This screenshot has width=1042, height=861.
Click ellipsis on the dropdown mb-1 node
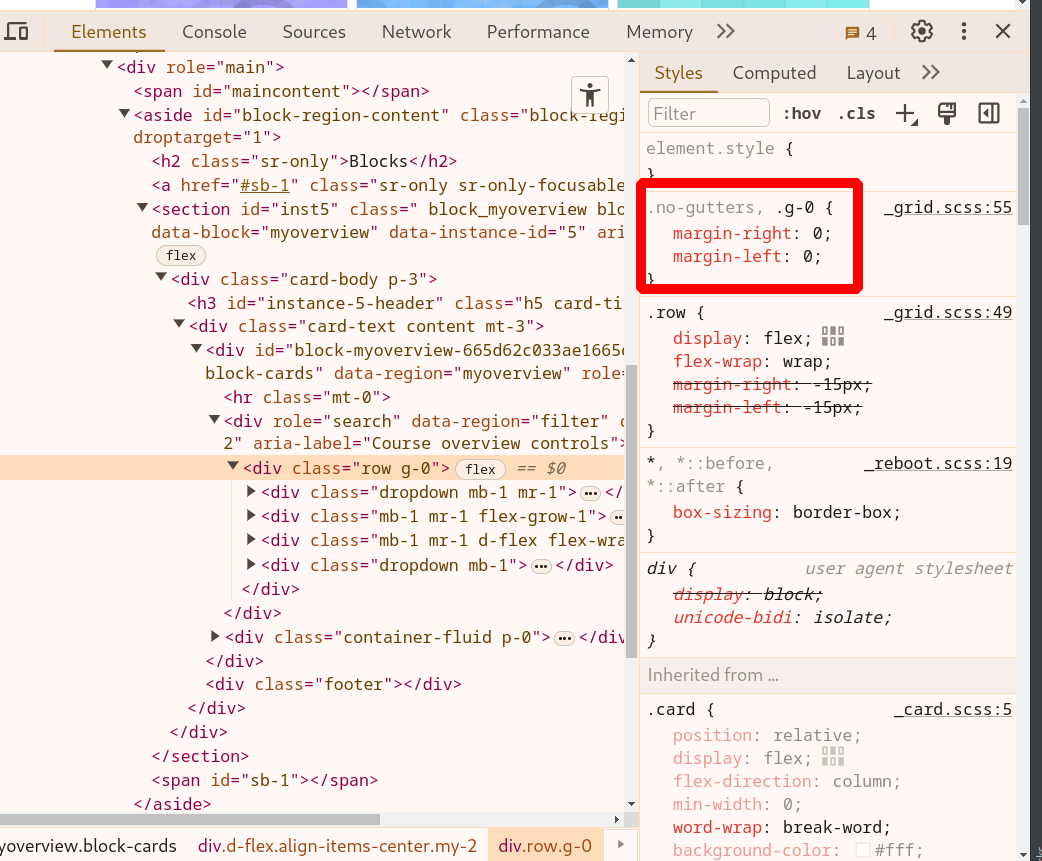point(542,566)
